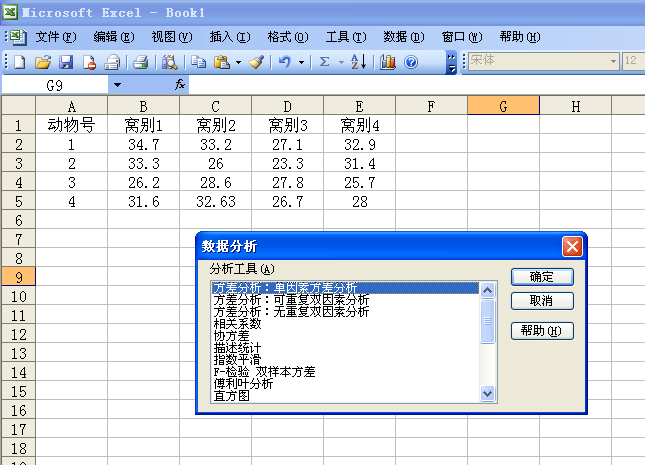Click the Copy icon
The image size is (645, 465).
[x=199, y=63]
